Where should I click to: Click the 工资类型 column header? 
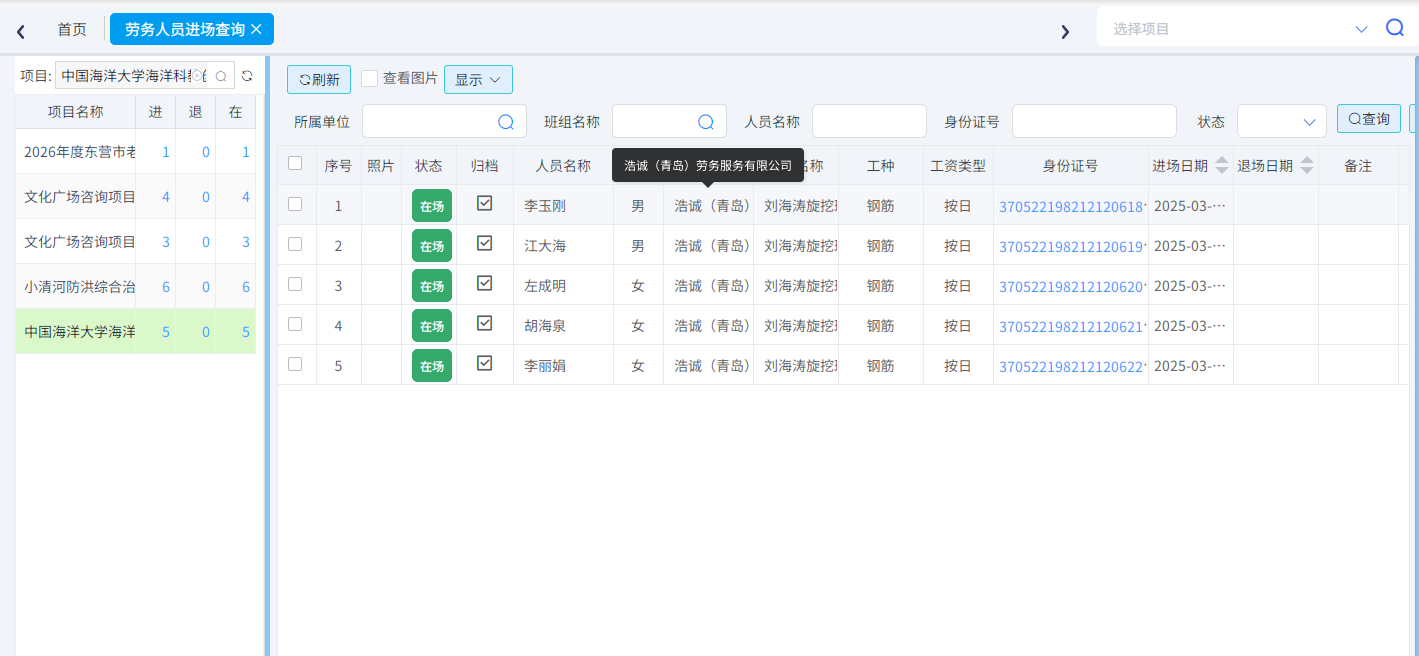(x=958, y=166)
